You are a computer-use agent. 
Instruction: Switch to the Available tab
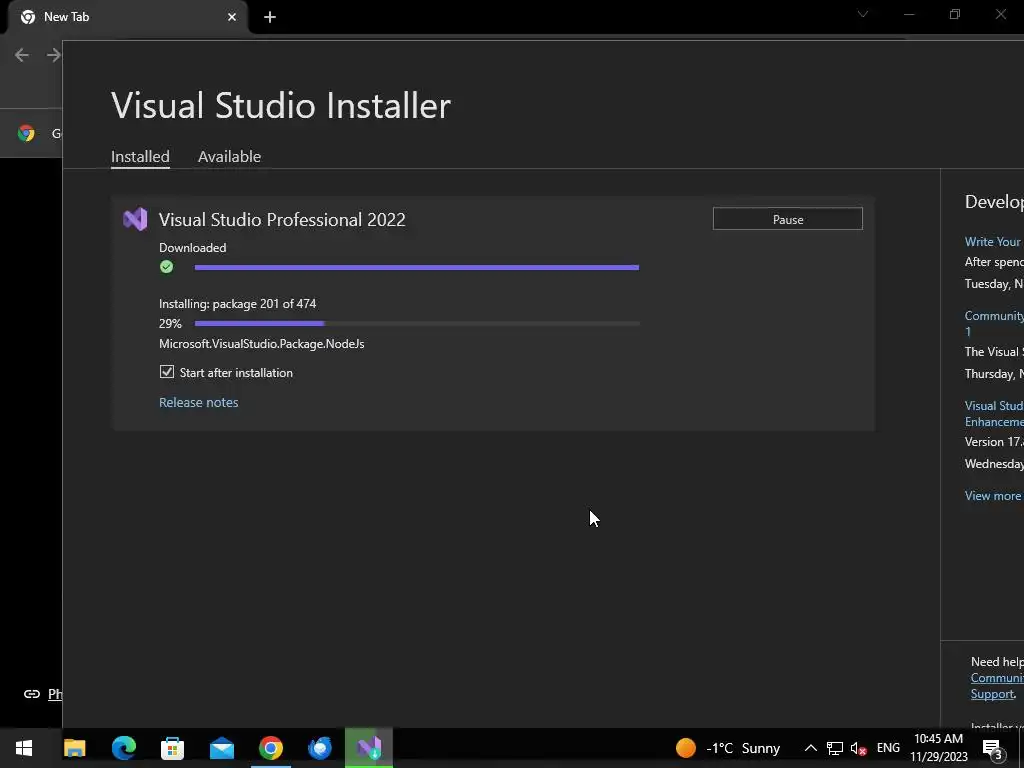click(x=229, y=157)
